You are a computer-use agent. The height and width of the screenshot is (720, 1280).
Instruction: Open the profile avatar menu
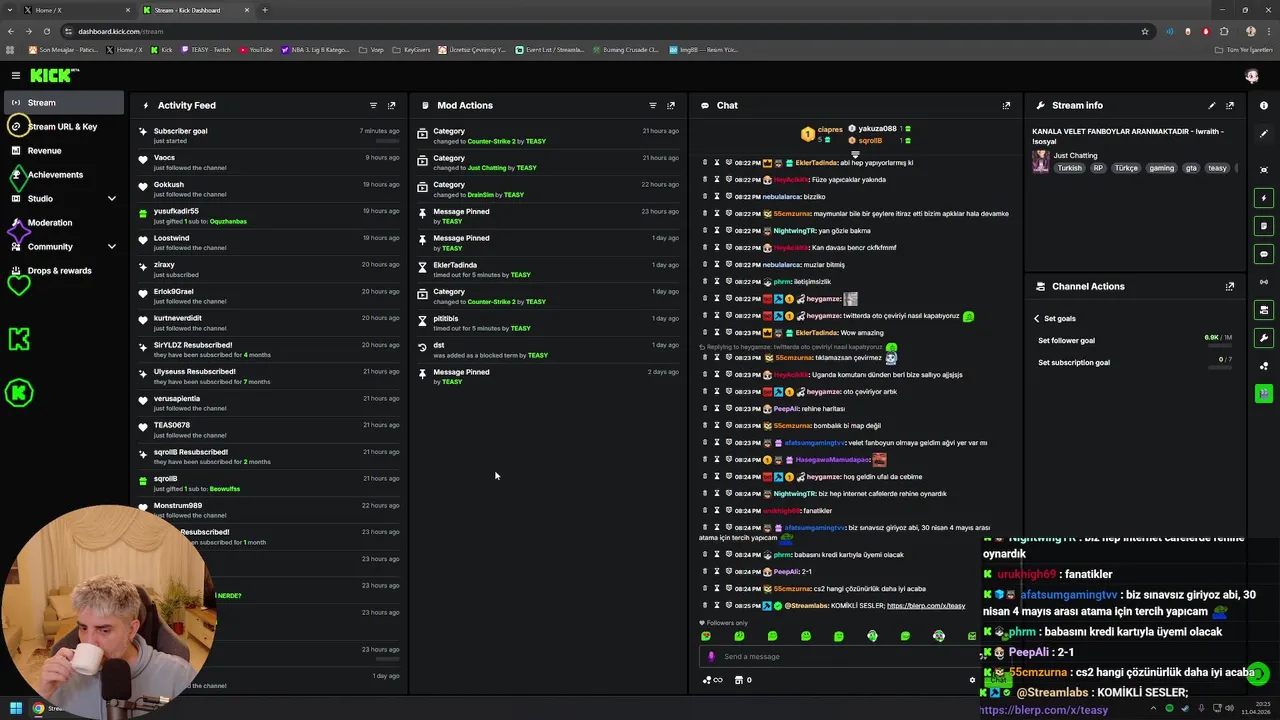pos(1252,76)
